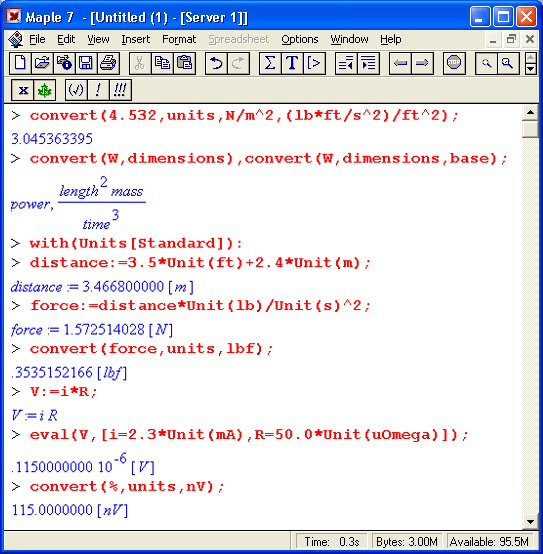Expand toolbar with the down arrow stepper
Viewport: 543px width, 554px height.
(530, 69)
